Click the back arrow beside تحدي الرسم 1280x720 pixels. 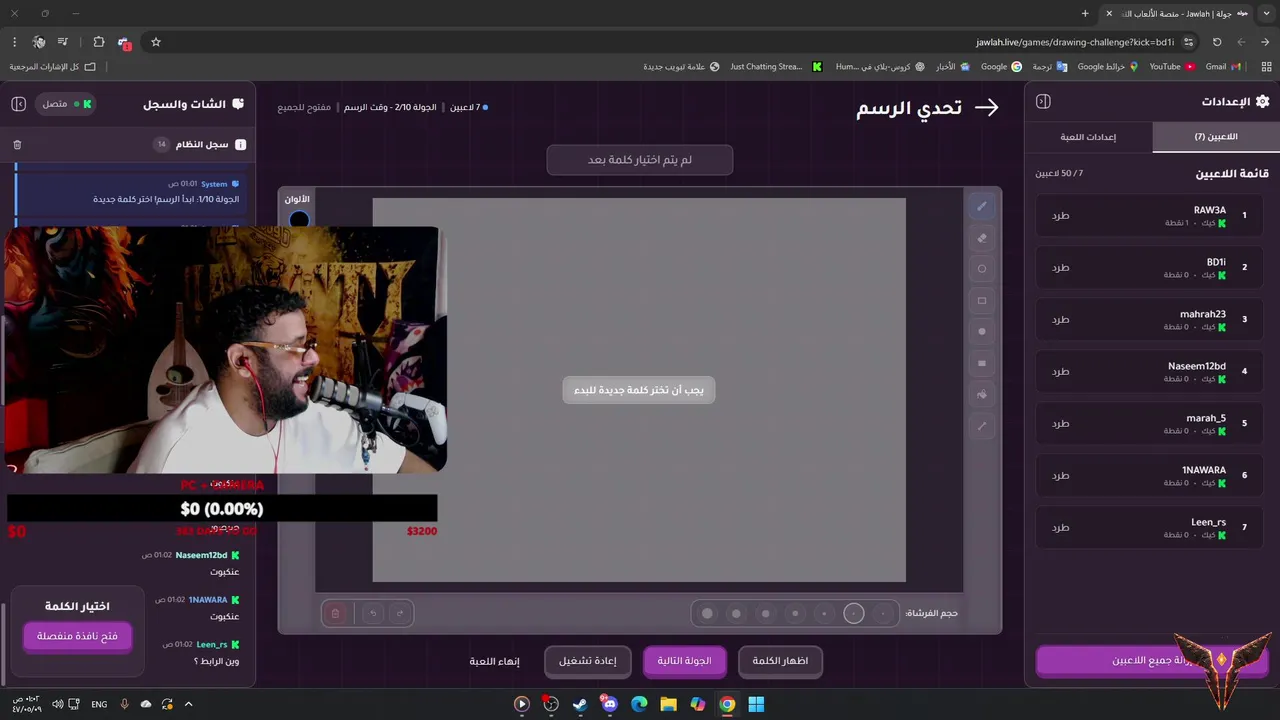(986, 107)
